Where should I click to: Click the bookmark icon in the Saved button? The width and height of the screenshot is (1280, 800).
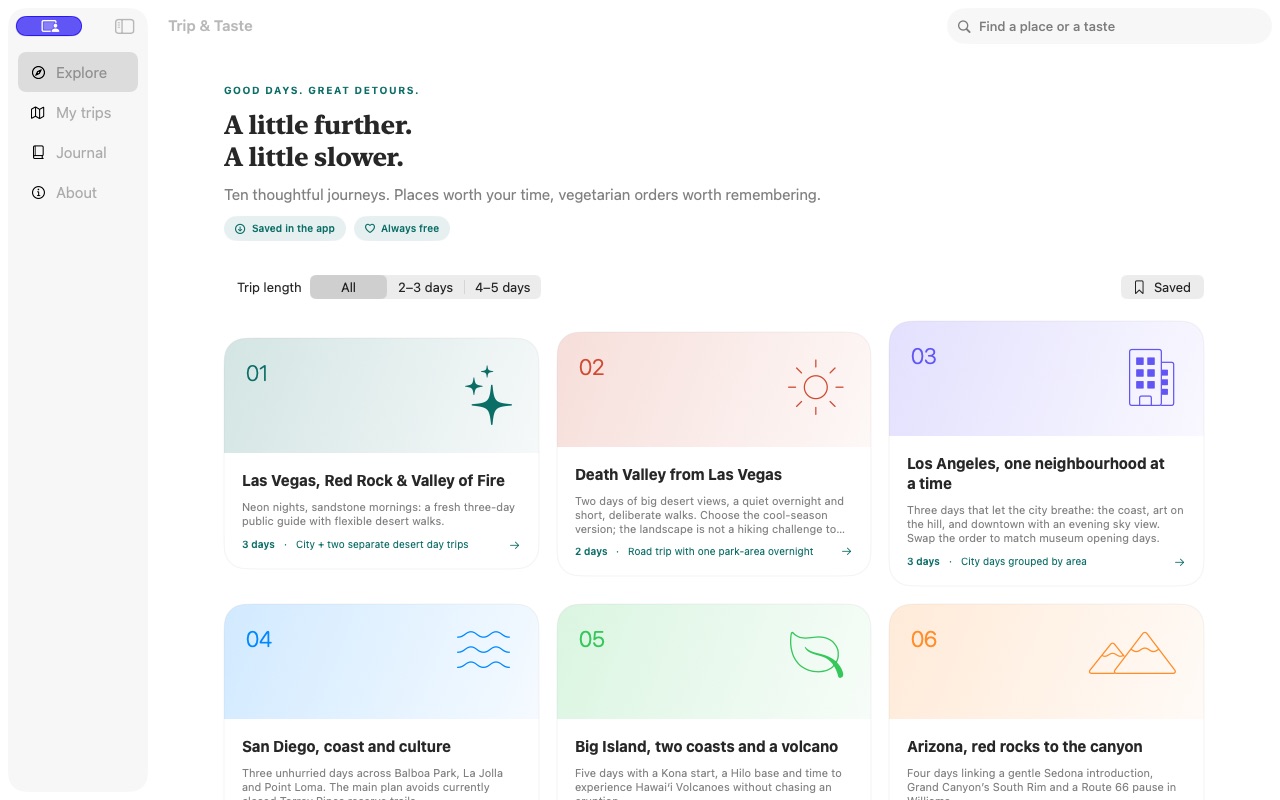pyautogui.click(x=1139, y=287)
